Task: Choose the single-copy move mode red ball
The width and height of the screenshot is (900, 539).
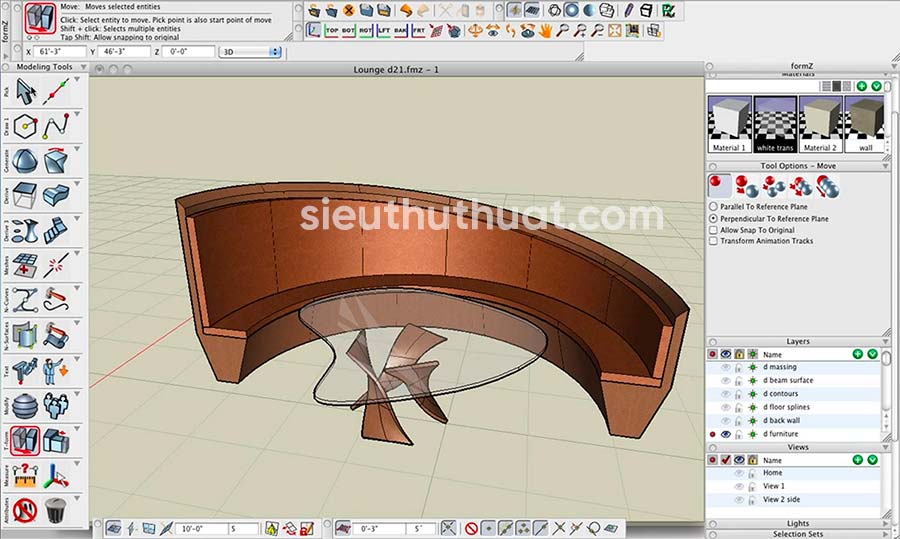Action: tap(719, 187)
